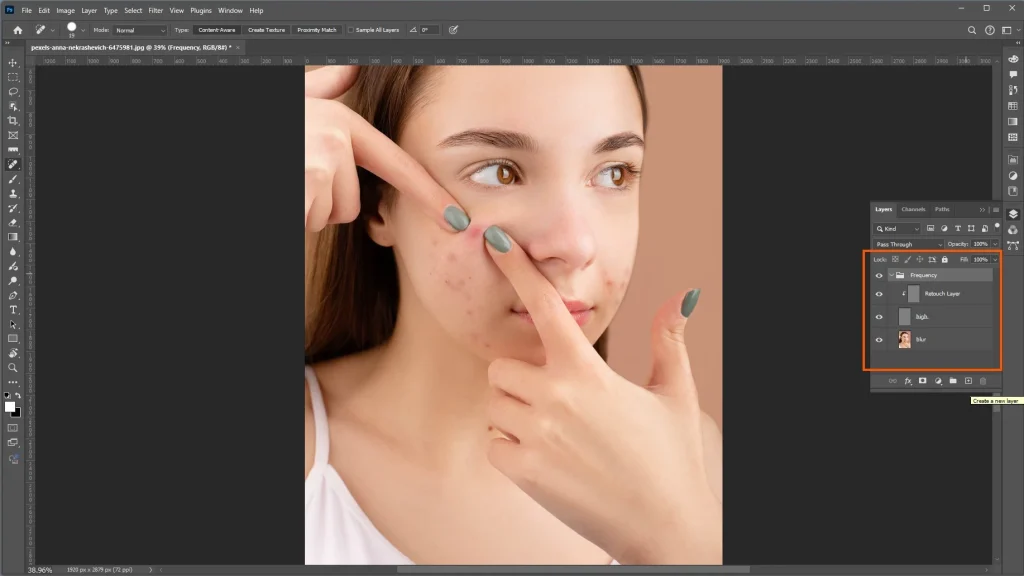Screen dimensions: 1024x576
Task: Create a new layer icon
Action: click(x=968, y=381)
